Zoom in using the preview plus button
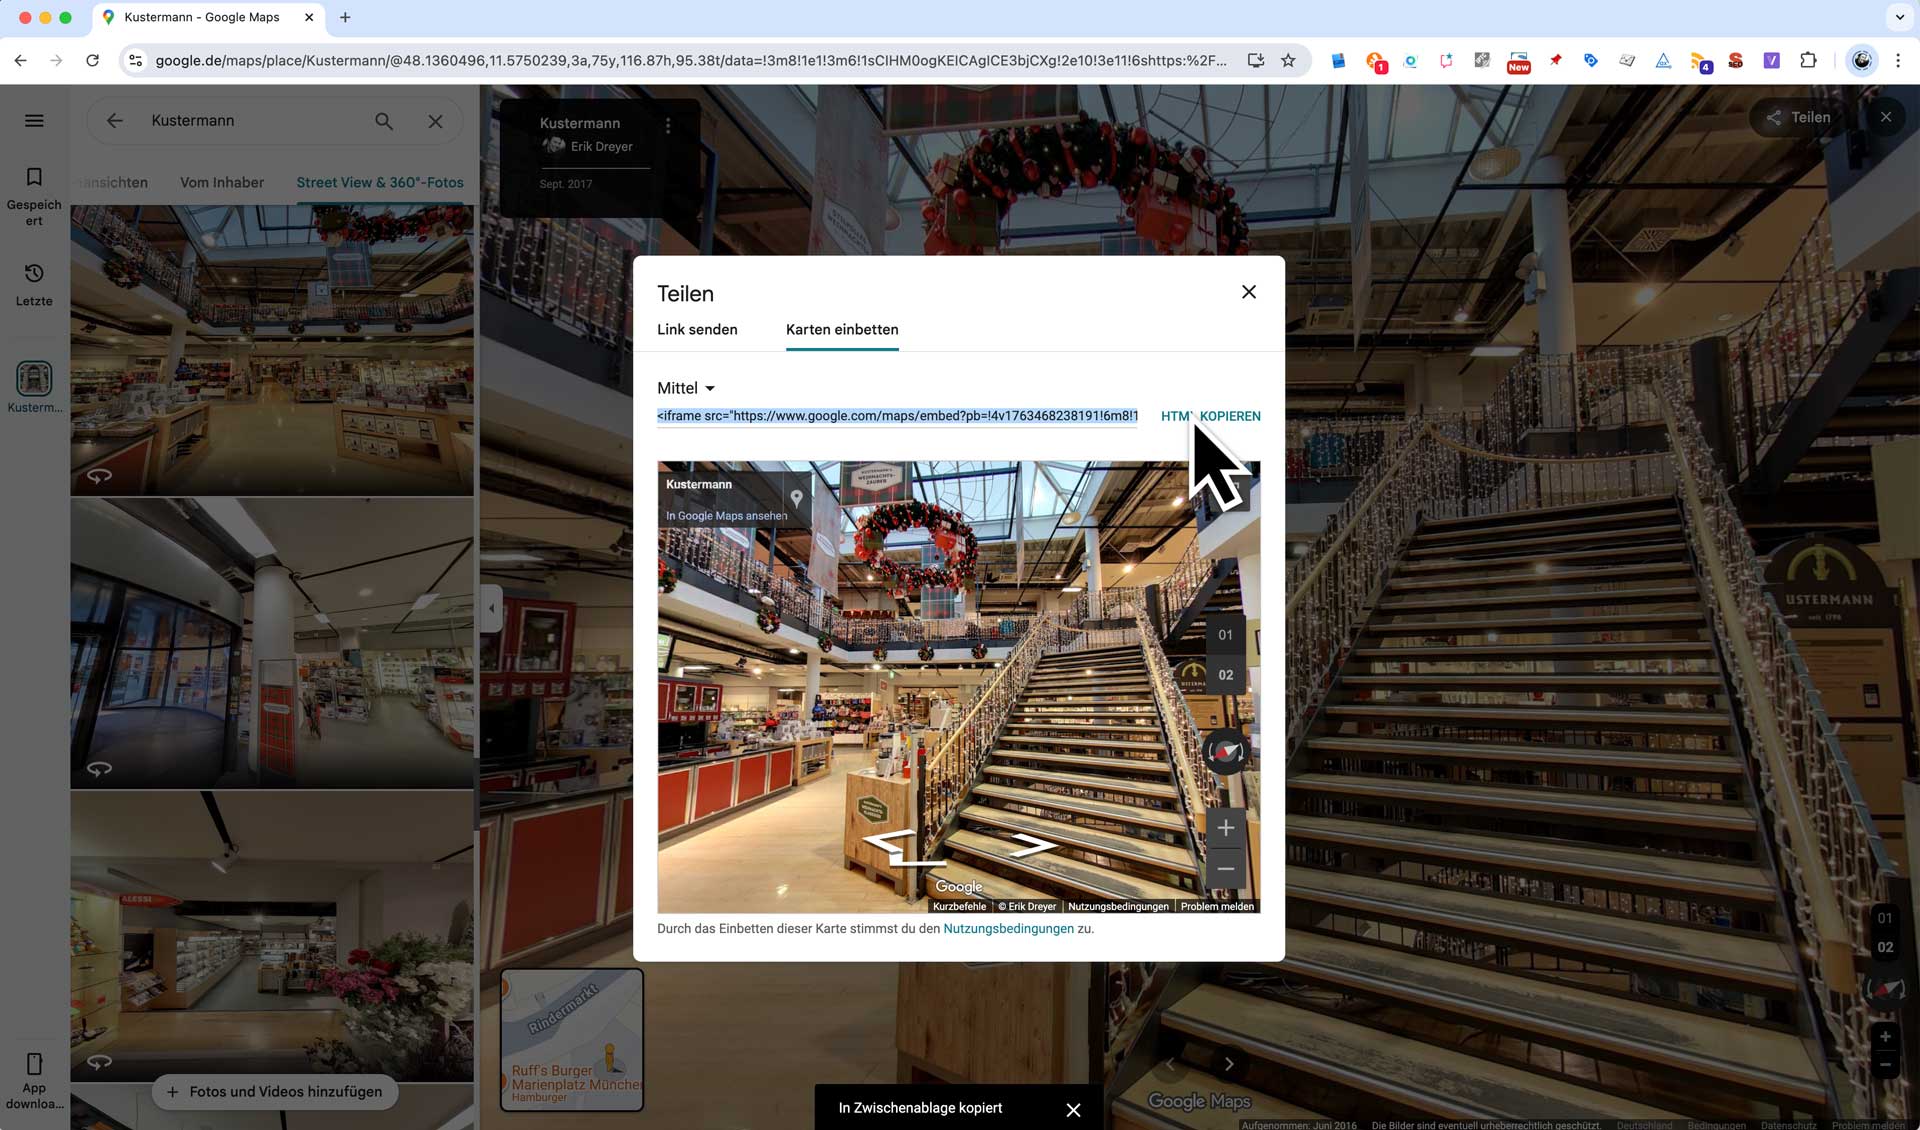Screen dimensions: 1920x1130 [x=1225, y=828]
